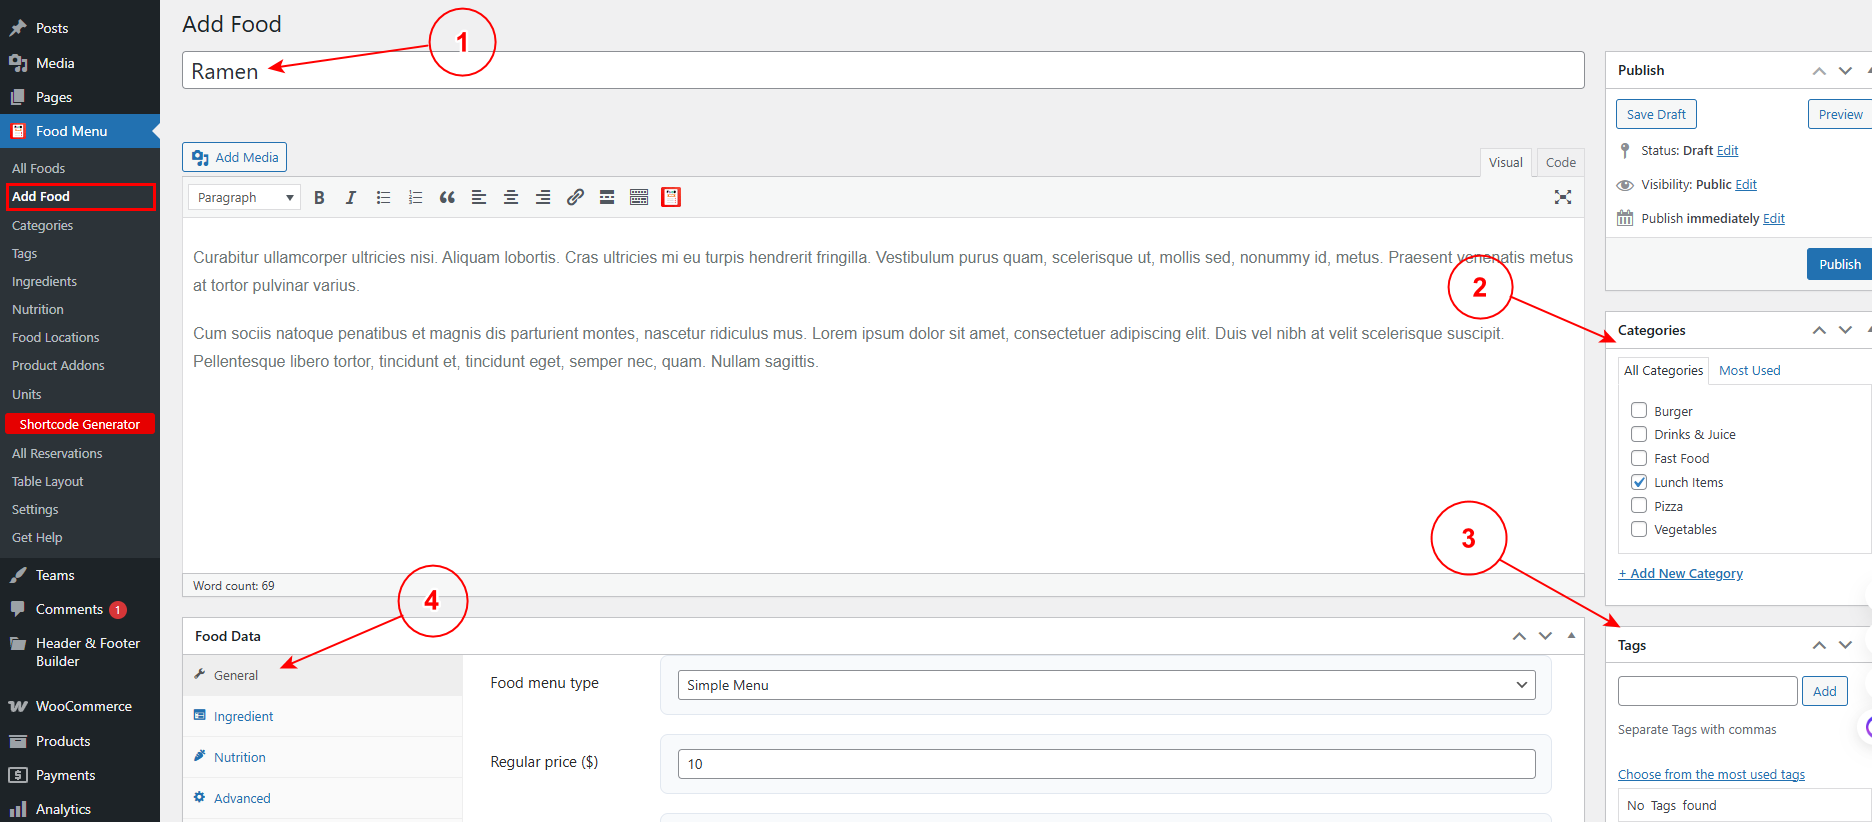Click the Add New Category link

[1680, 573]
